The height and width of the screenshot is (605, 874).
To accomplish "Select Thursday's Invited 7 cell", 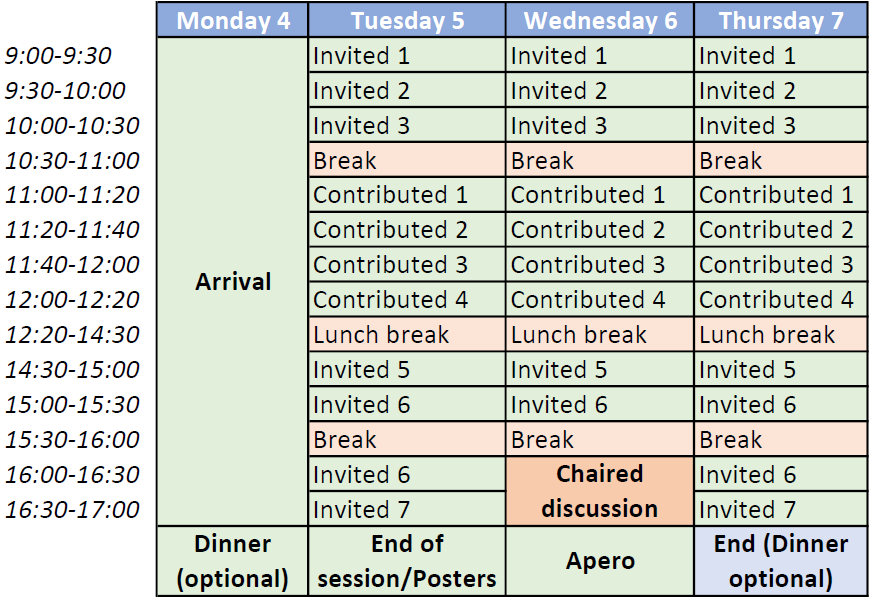I will [781, 510].
